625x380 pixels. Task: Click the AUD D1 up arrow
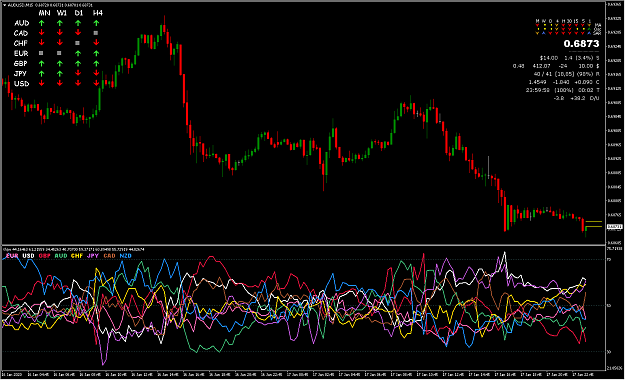click(78, 23)
